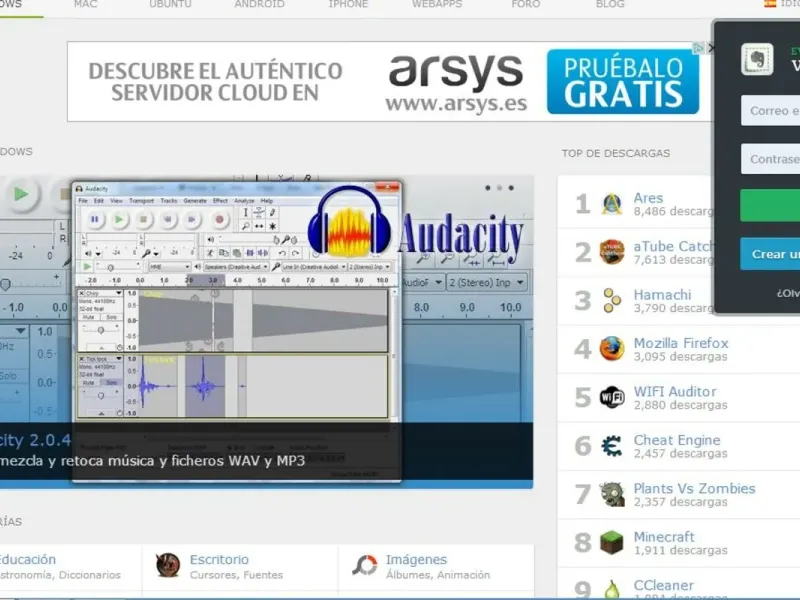Image resolution: width=800 pixels, height=600 pixels.
Task: Open the Tick tock track name dropdown
Action: (118, 359)
